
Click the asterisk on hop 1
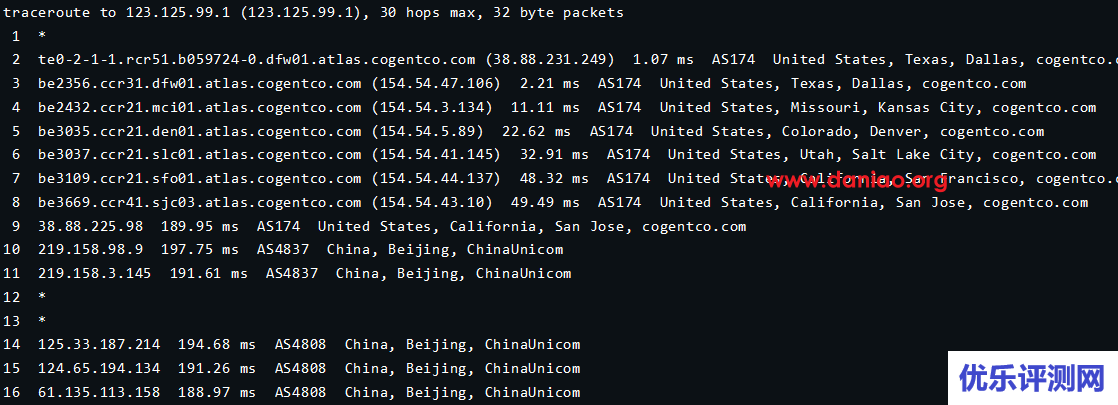42,37
